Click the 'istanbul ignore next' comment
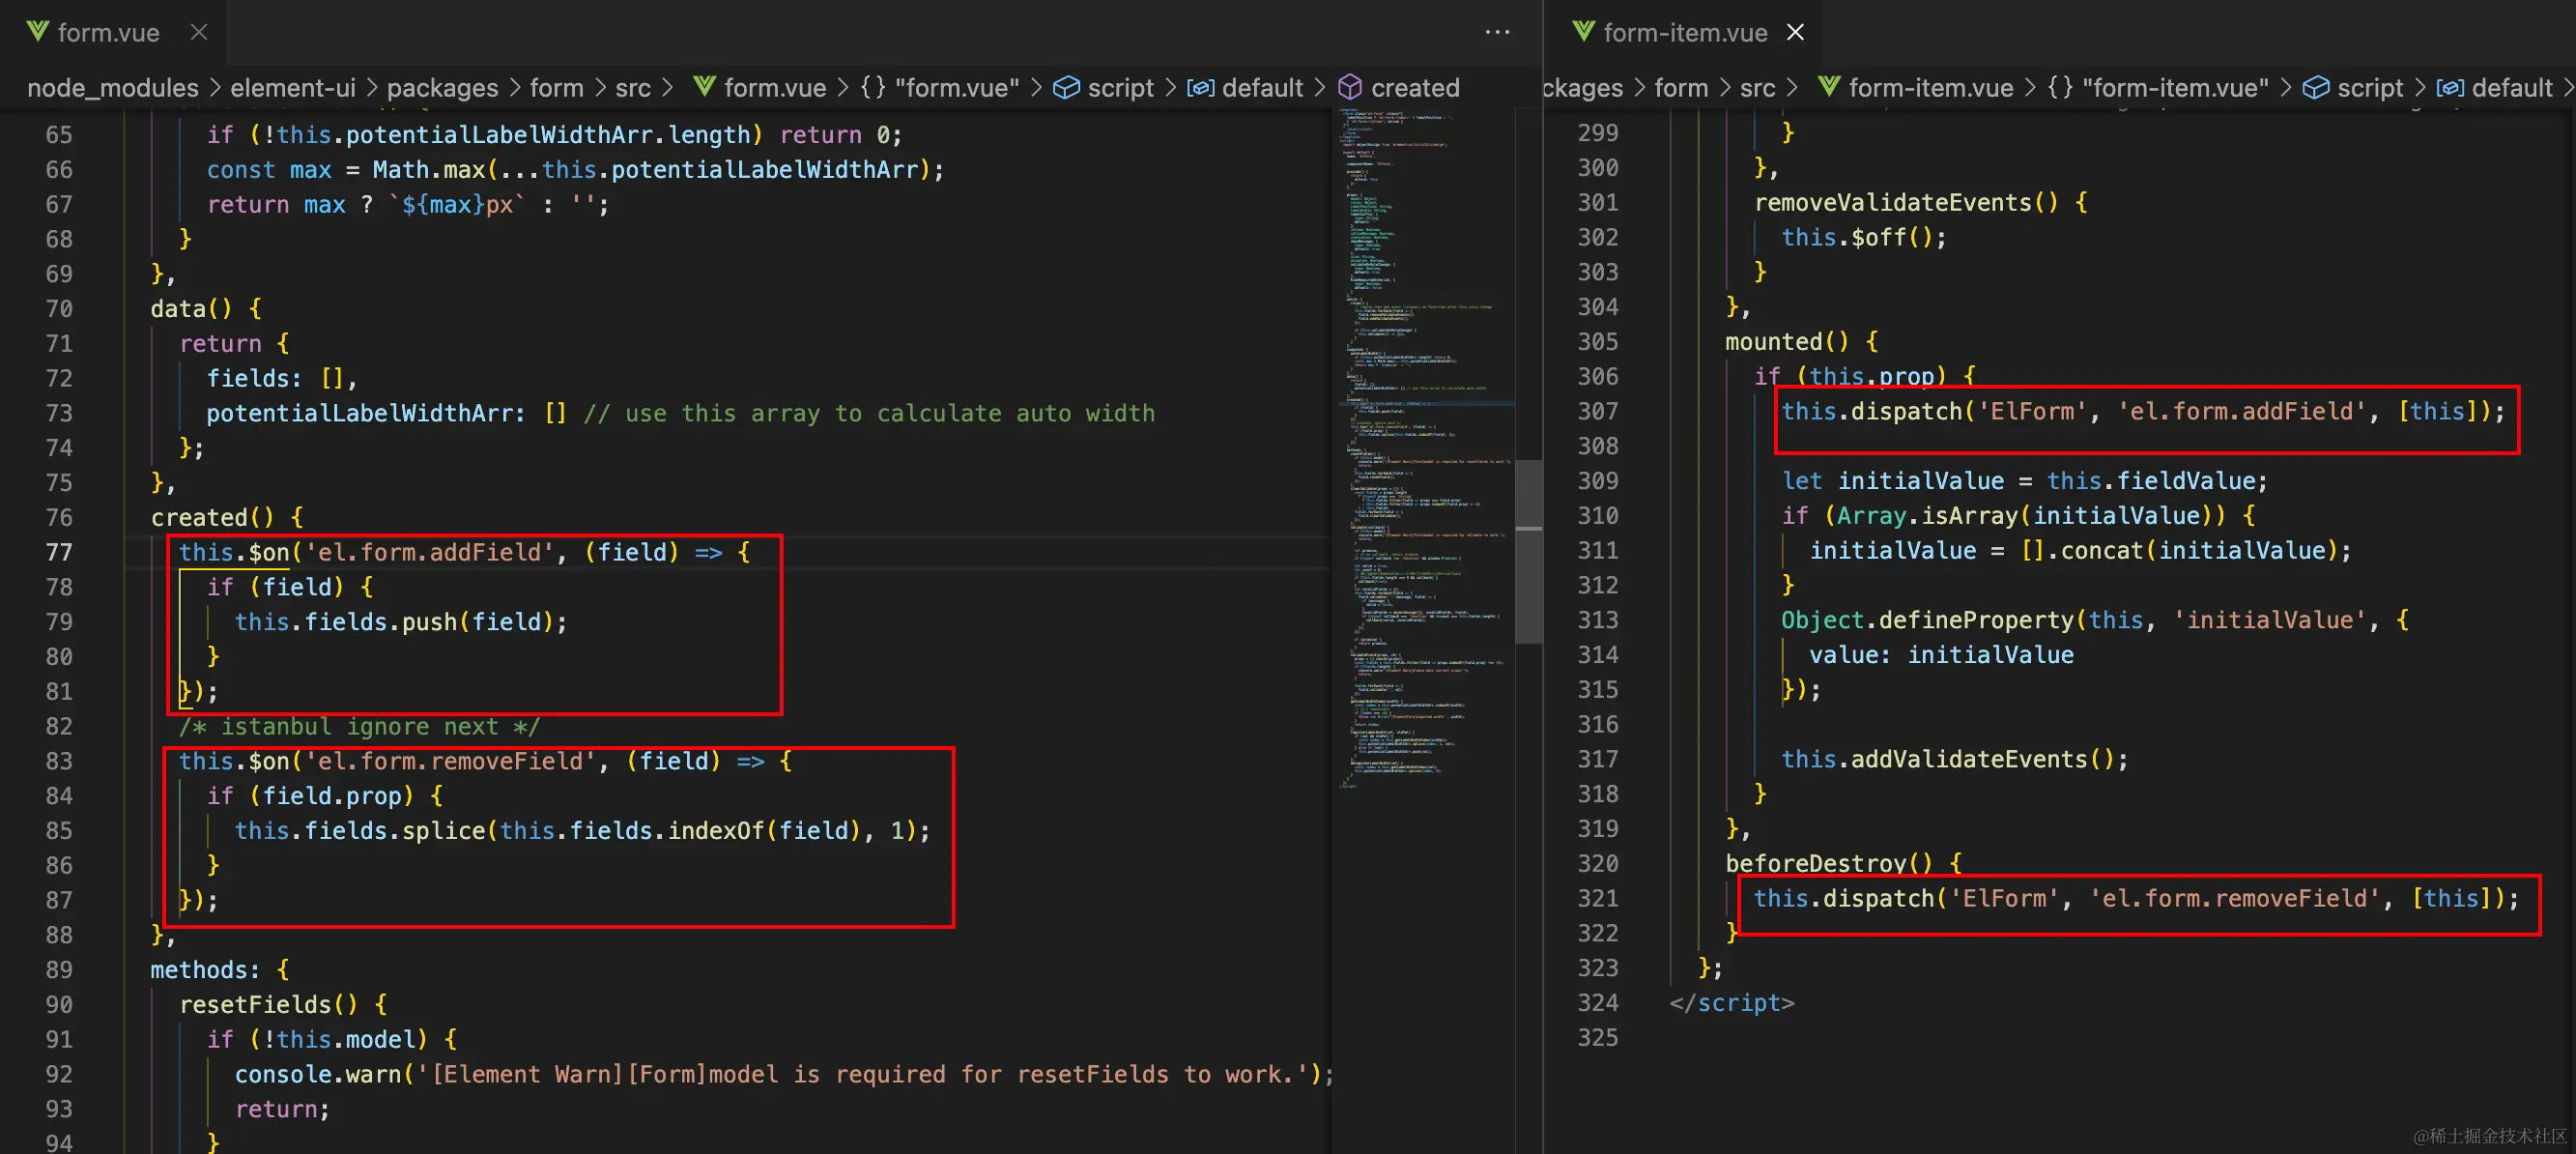The height and width of the screenshot is (1154, 2576). click(x=359, y=726)
